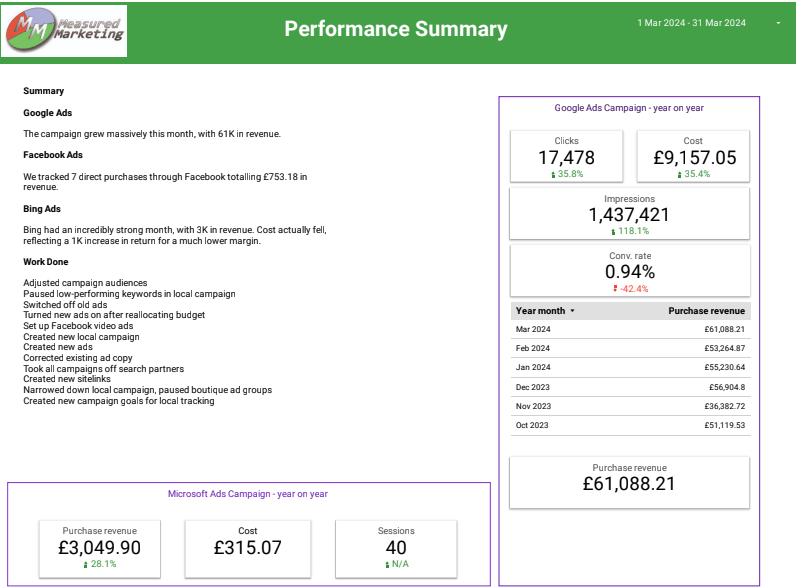Click the Google Ads Campaign - year on year title
Screen dimensions: 796x587
tap(629, 108)
